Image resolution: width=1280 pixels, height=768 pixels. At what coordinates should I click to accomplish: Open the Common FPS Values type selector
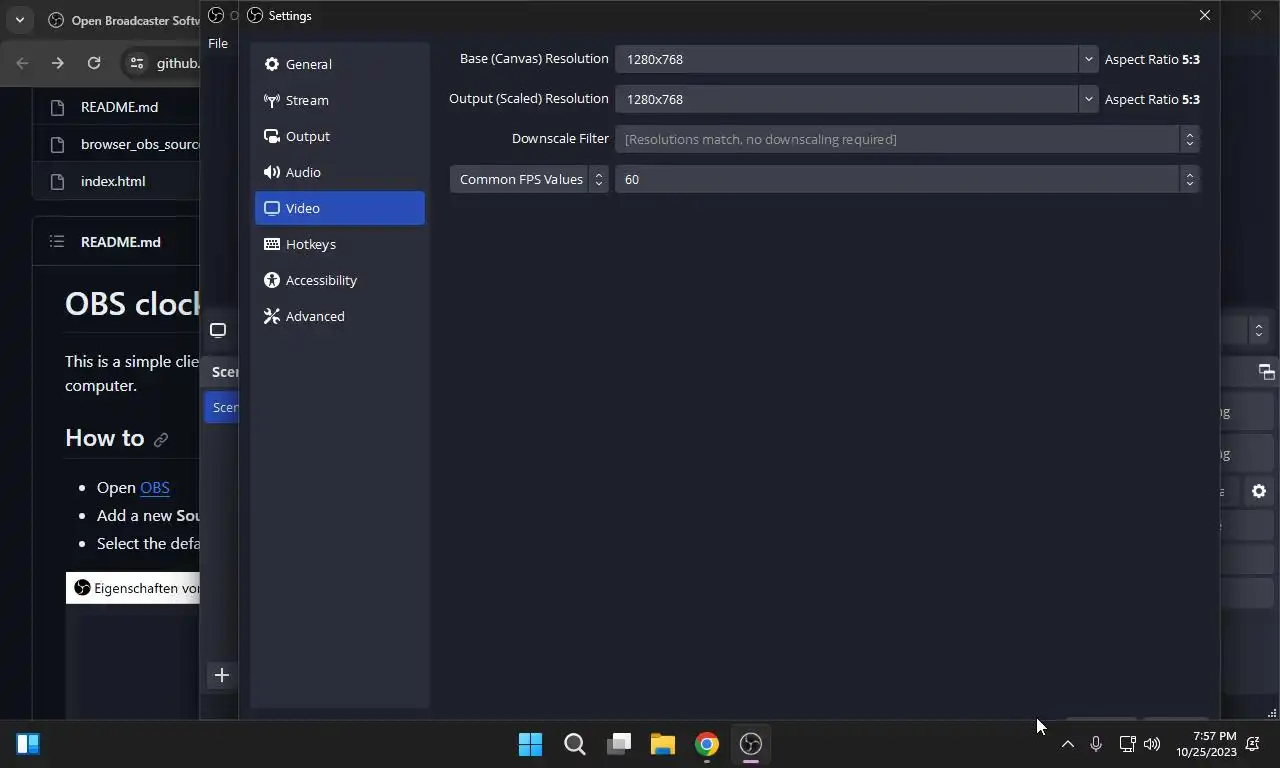click(x=529, y=179)
